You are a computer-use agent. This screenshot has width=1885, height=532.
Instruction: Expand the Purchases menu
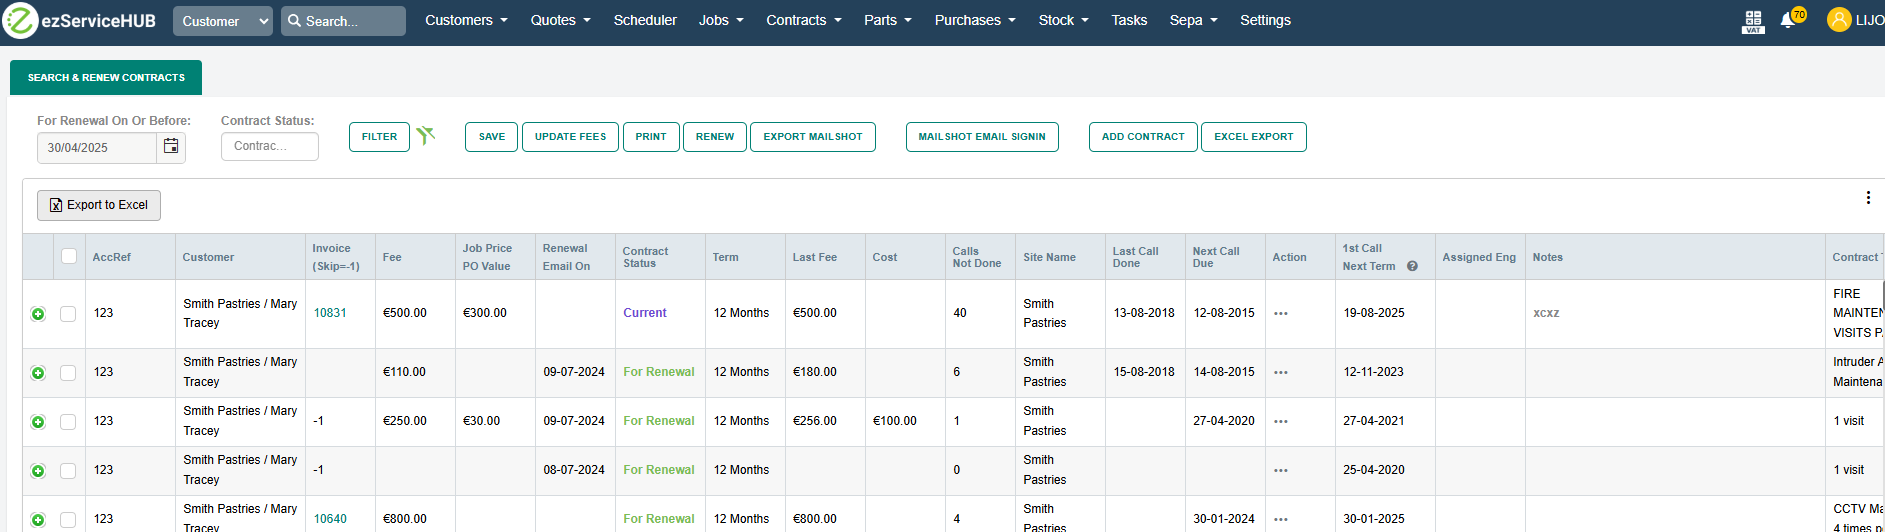(x=975, y=20)
